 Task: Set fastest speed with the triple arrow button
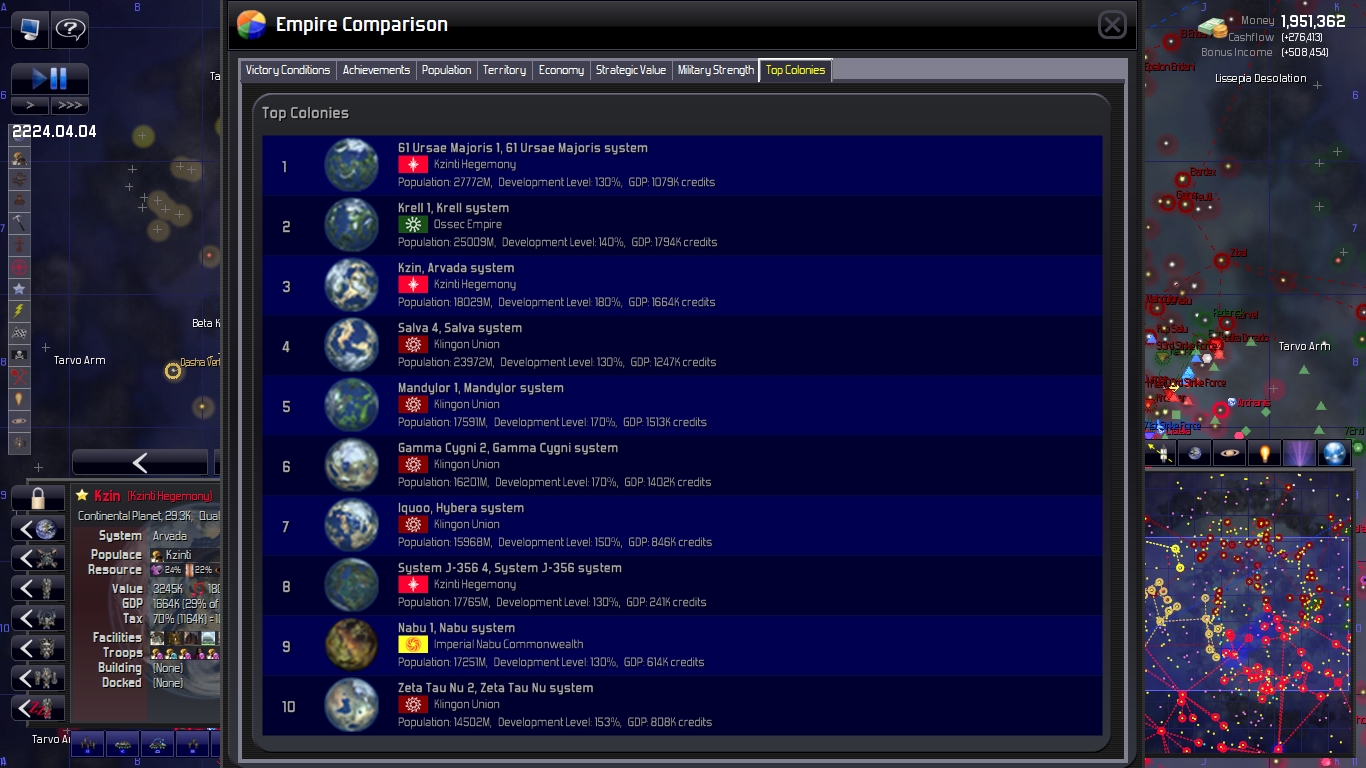coord(69,105)
